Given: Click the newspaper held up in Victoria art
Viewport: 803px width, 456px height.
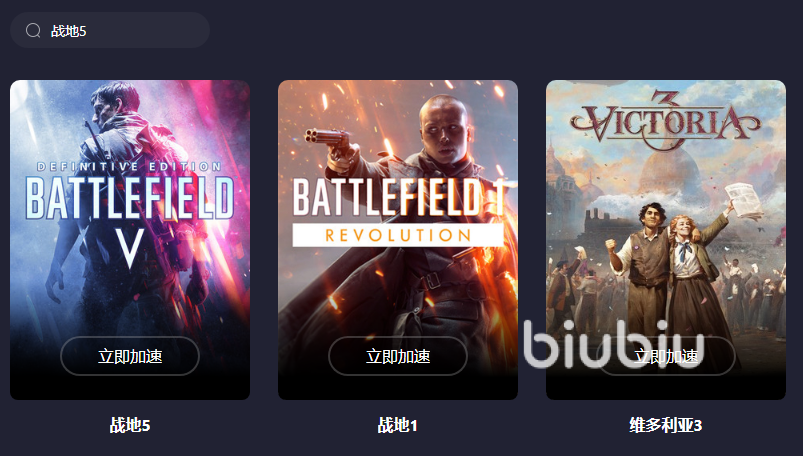Looking at the screenshot, I should [745, 201].
